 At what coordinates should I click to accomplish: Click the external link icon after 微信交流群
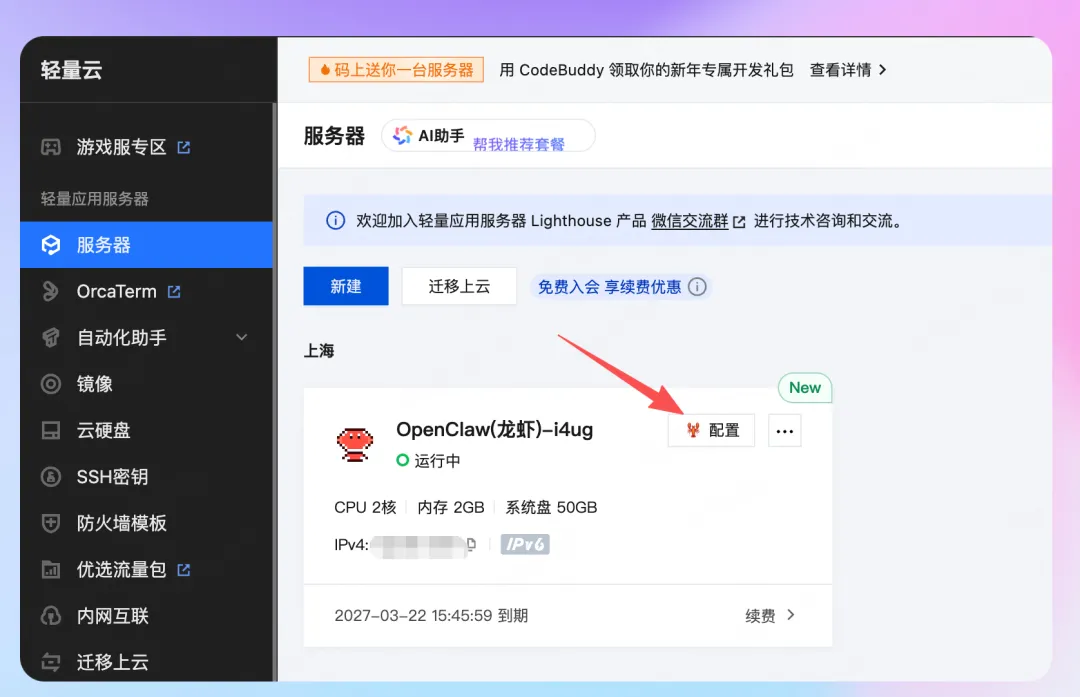pyautogui.click(x=739, y=222)
